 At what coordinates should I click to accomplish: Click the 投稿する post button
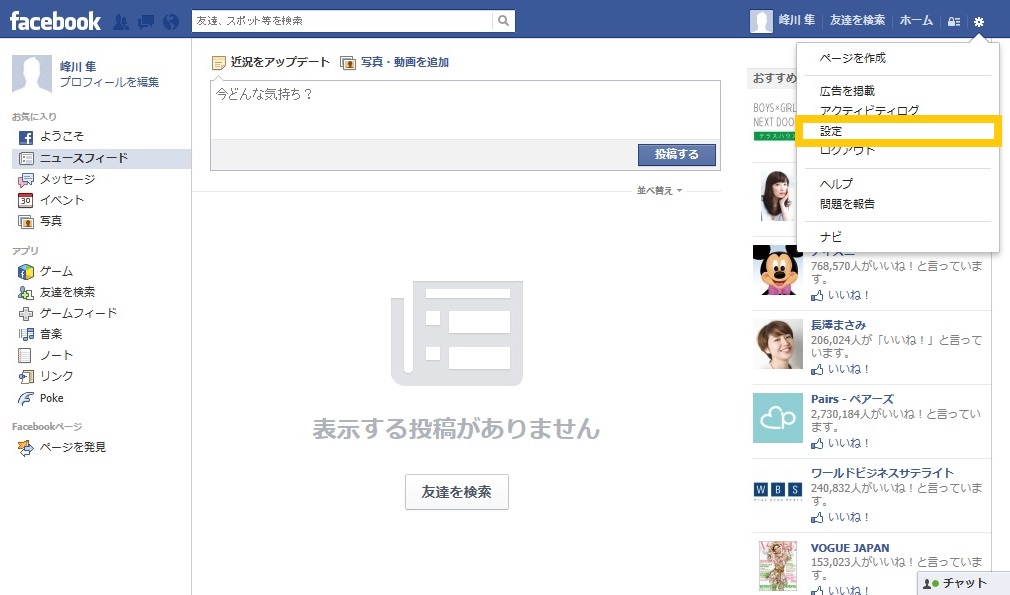676,155
